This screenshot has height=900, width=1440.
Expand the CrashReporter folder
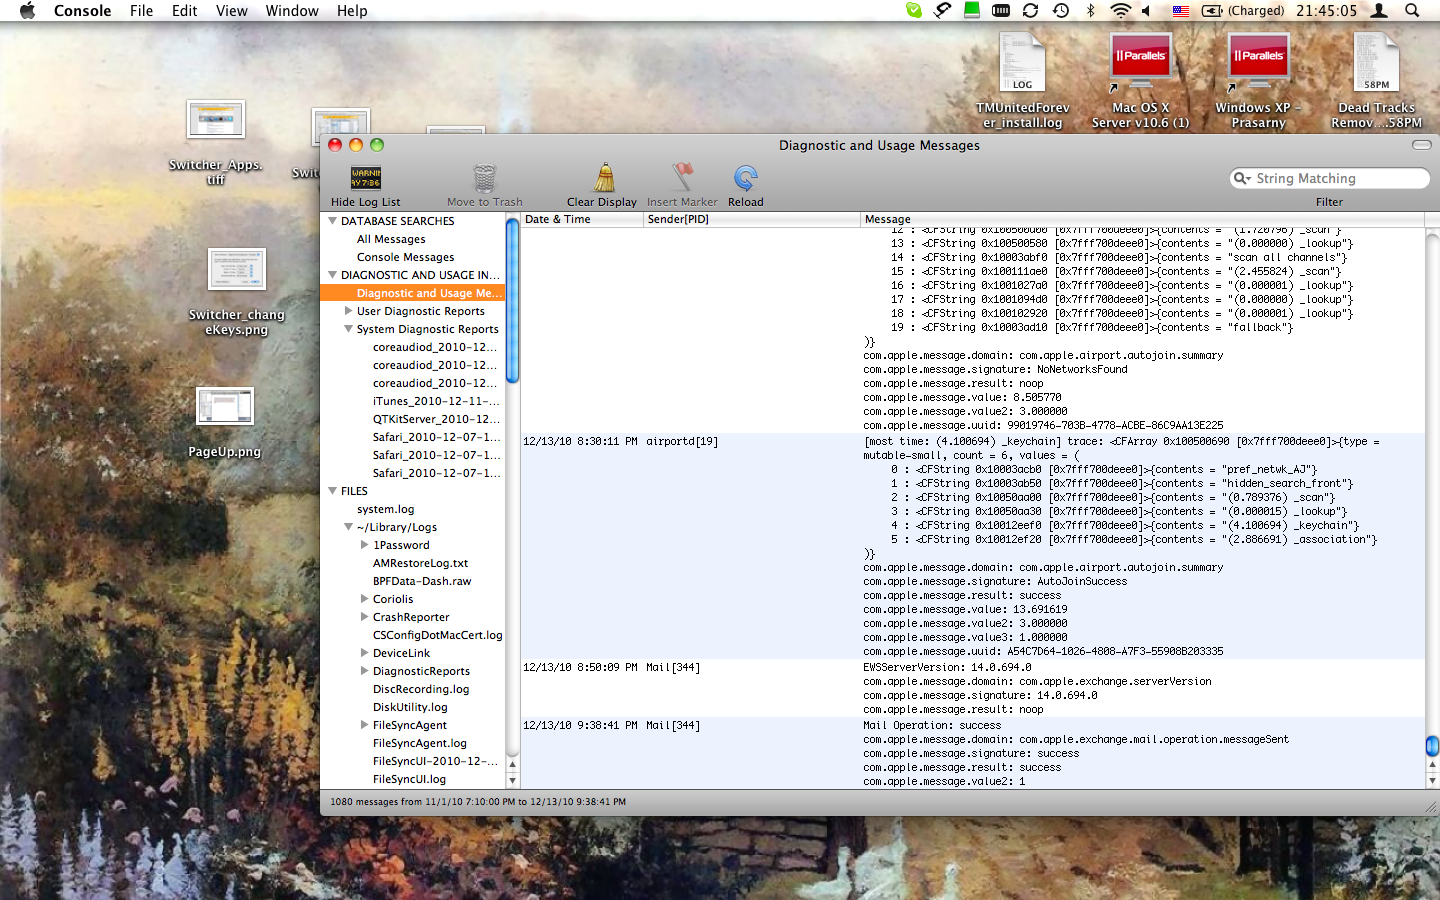365,617
